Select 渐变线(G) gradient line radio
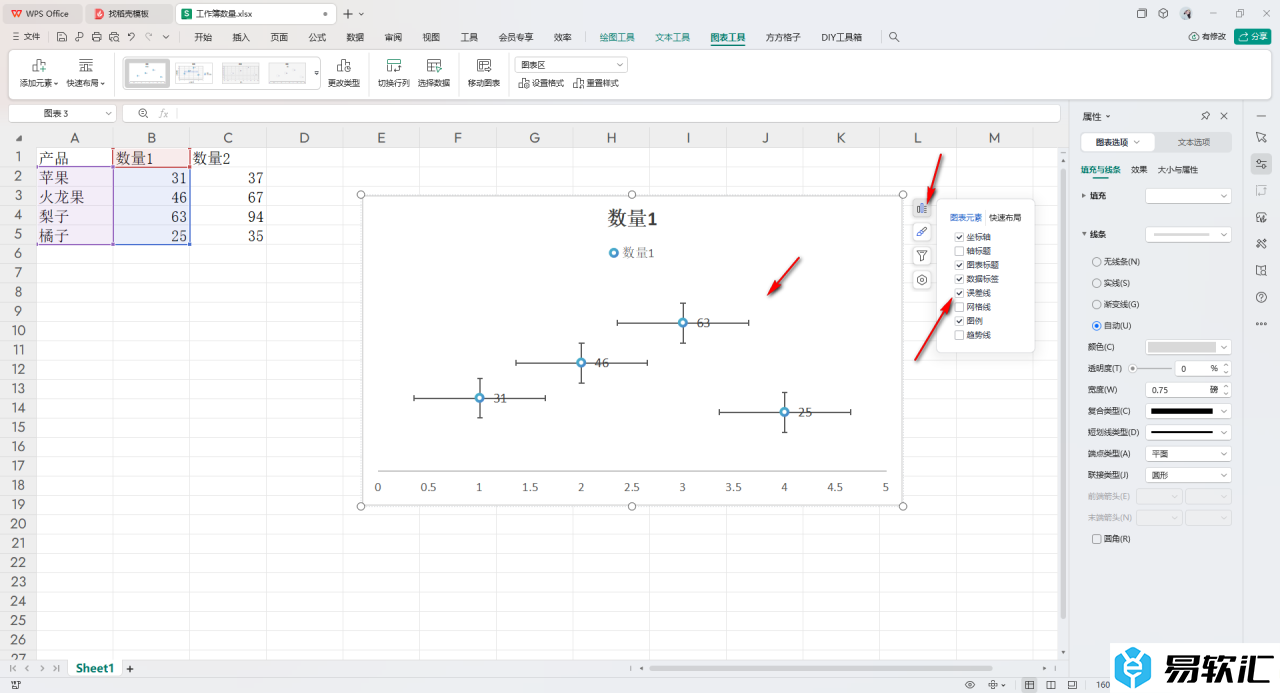 (x=1097, y=304)
